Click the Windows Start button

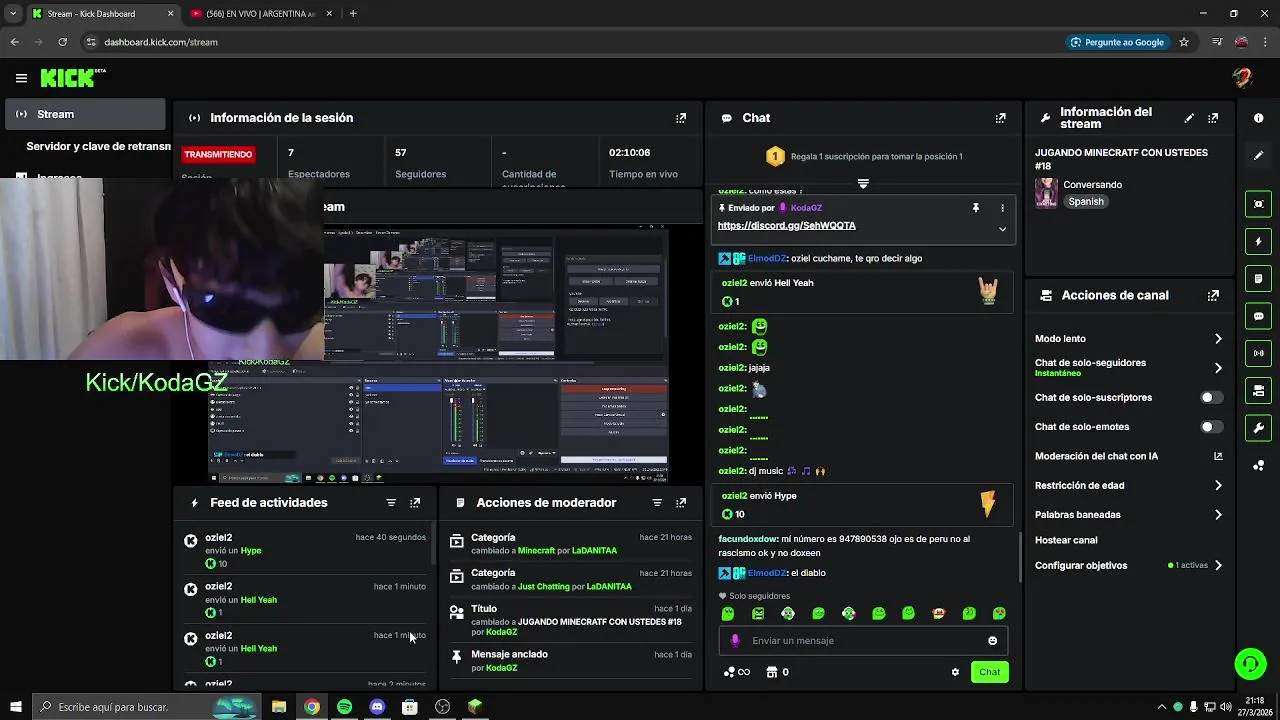14,707
